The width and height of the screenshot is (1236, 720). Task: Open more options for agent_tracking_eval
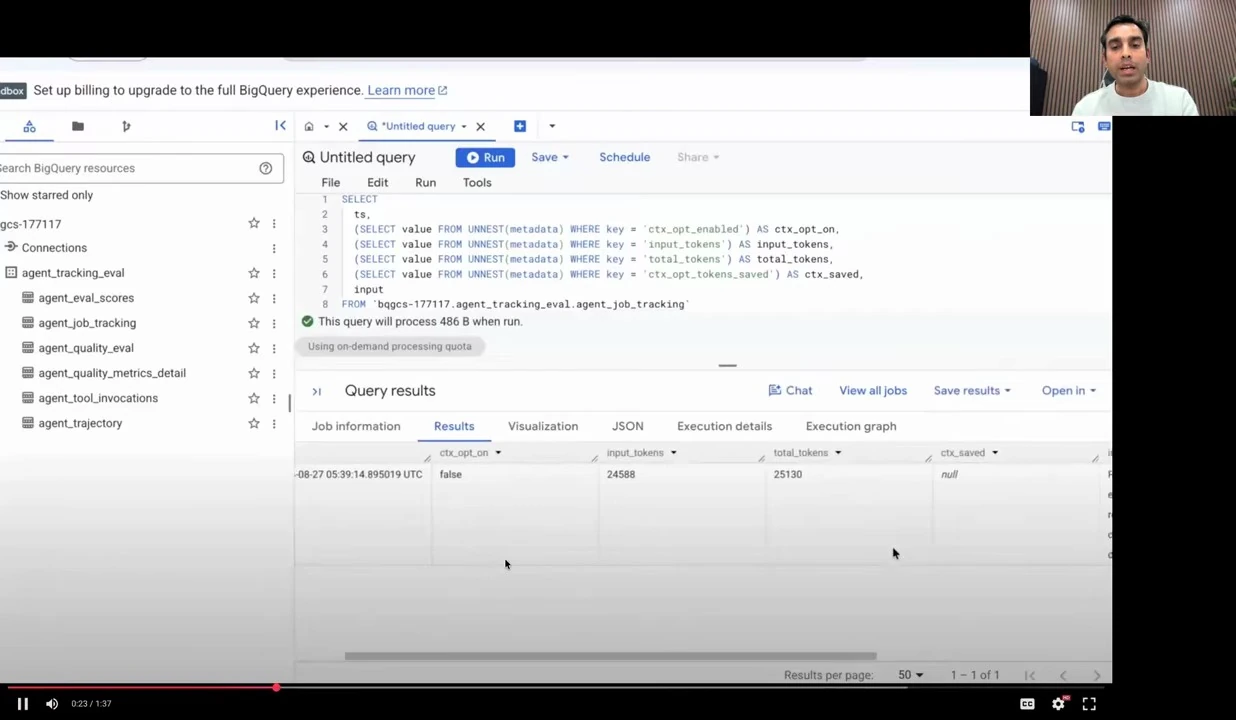click(x=274, y=273)
